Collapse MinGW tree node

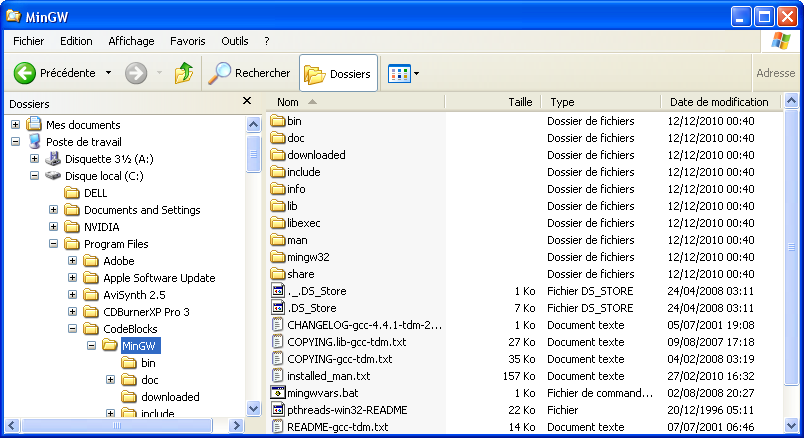coord(91,345)
